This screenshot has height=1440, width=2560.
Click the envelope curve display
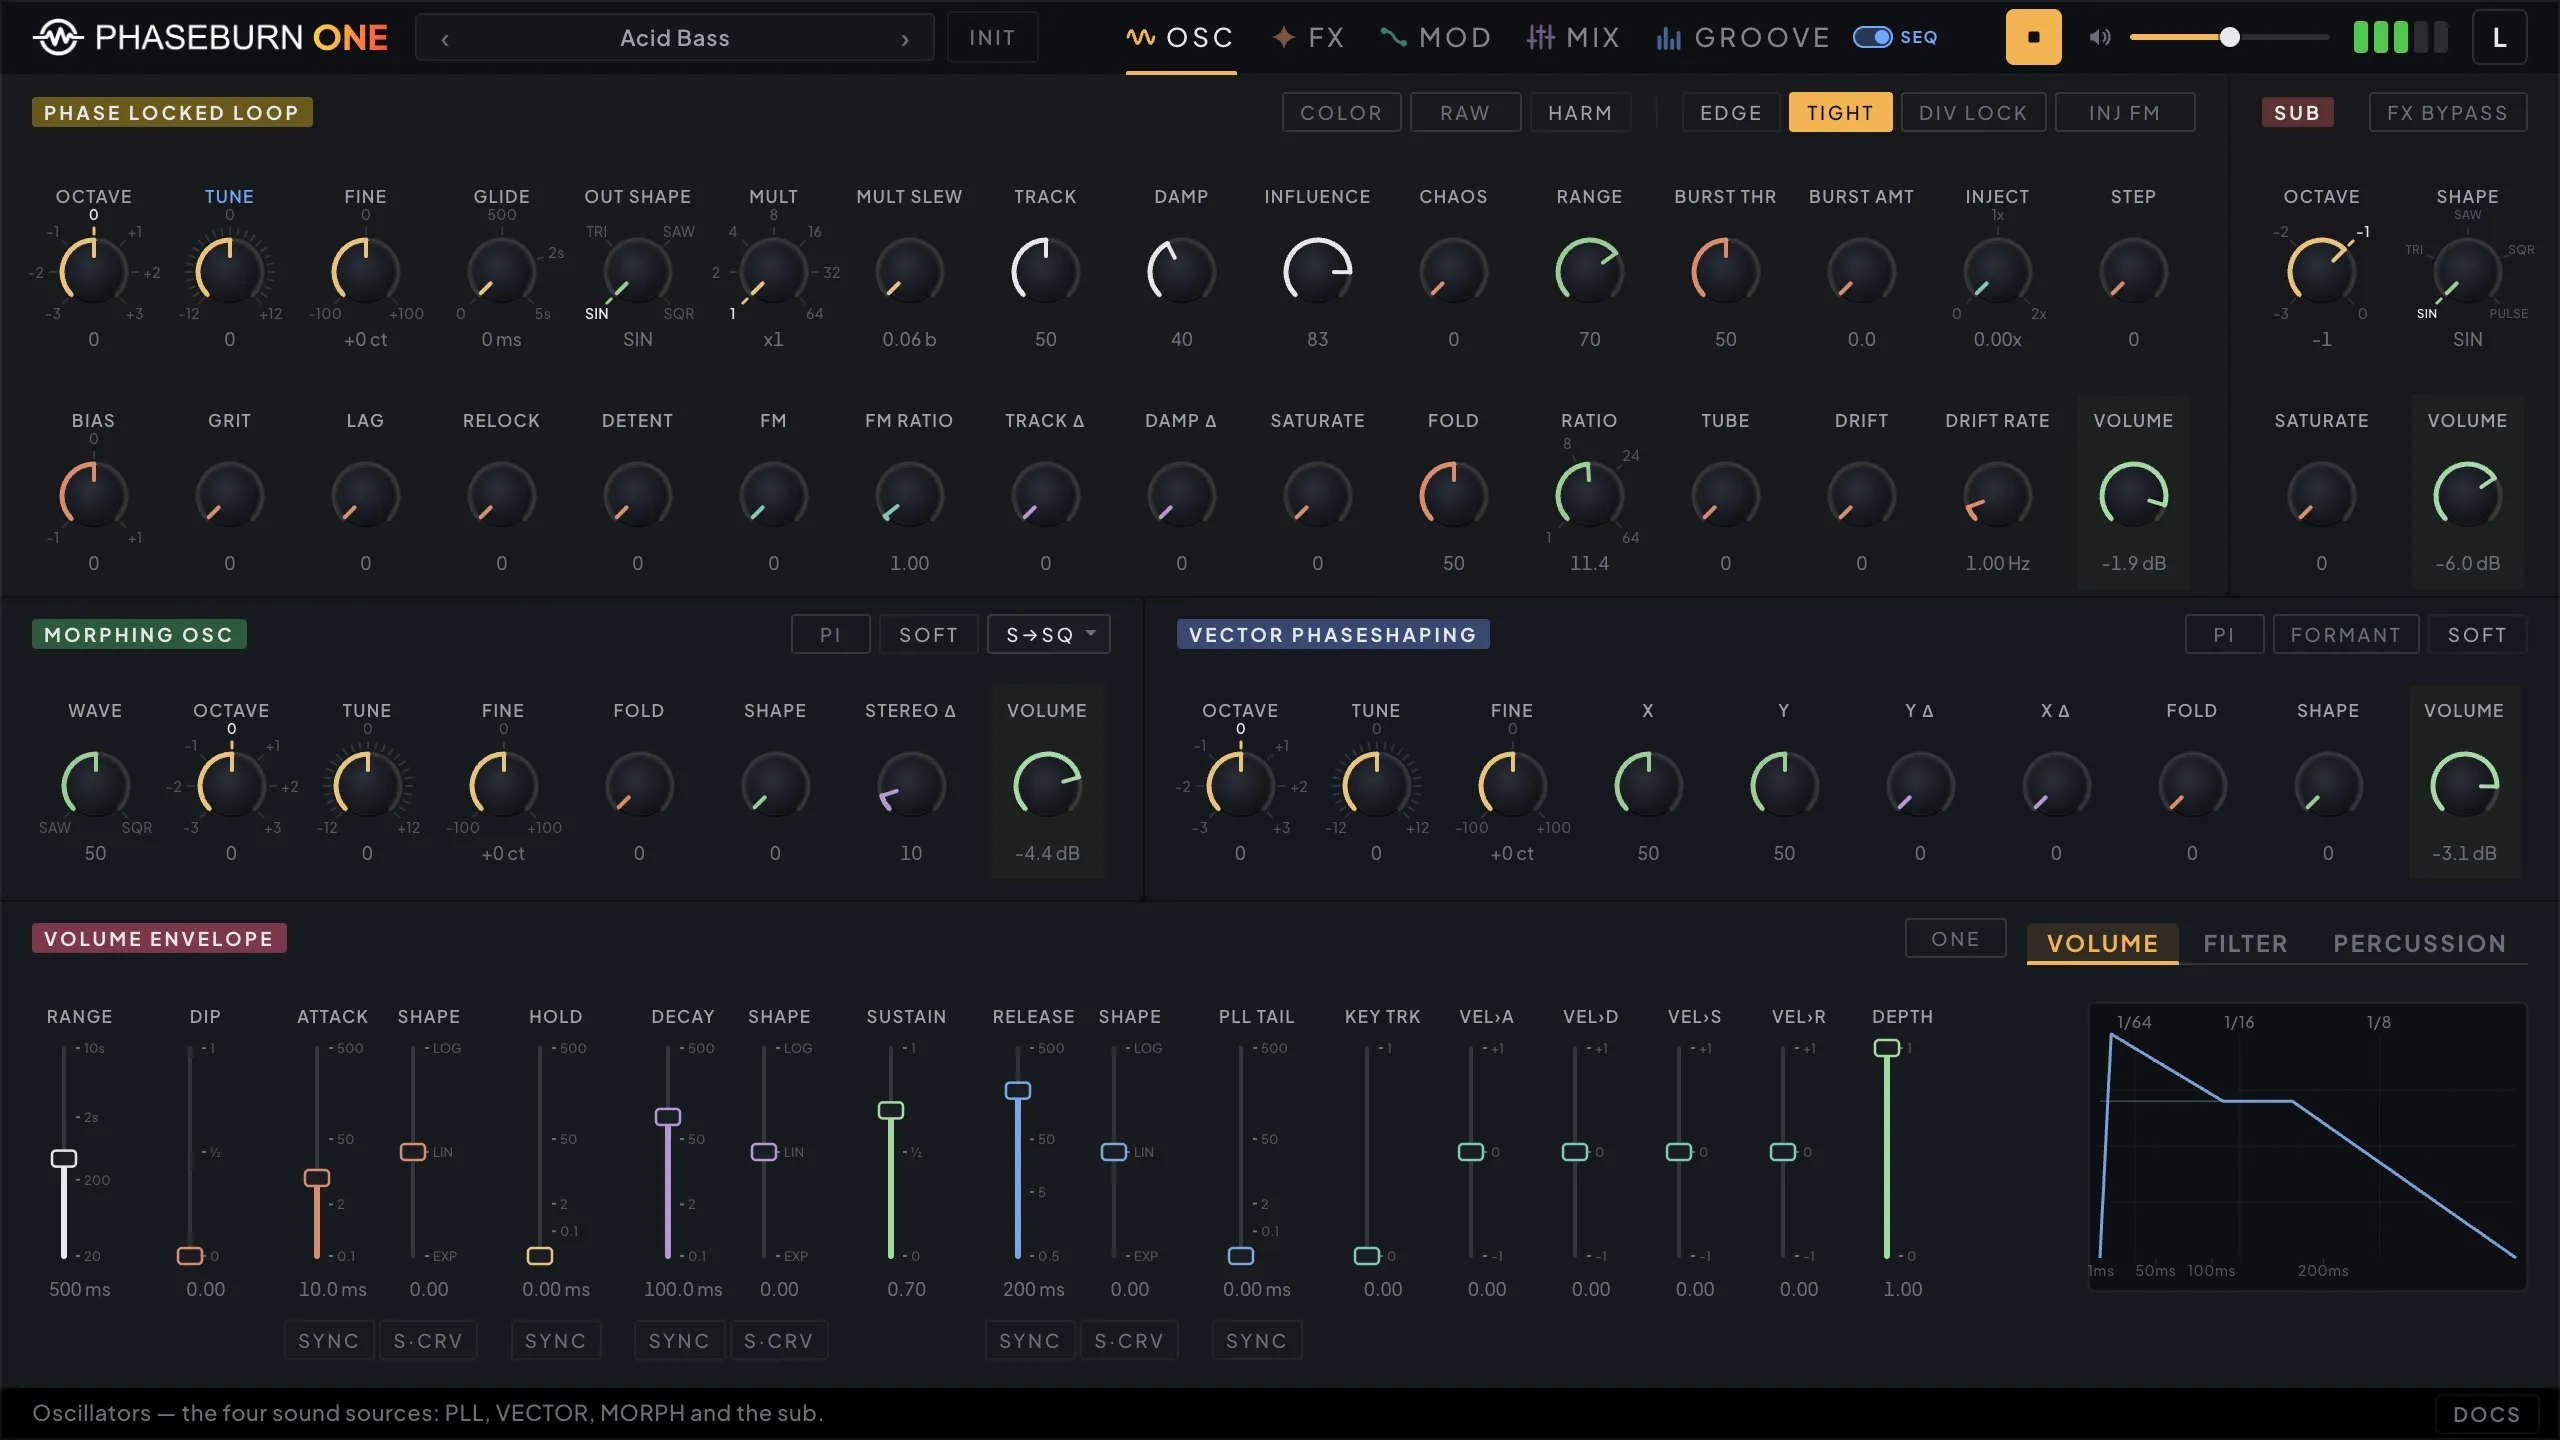pyautogui.click(x=2307, y=1147)
